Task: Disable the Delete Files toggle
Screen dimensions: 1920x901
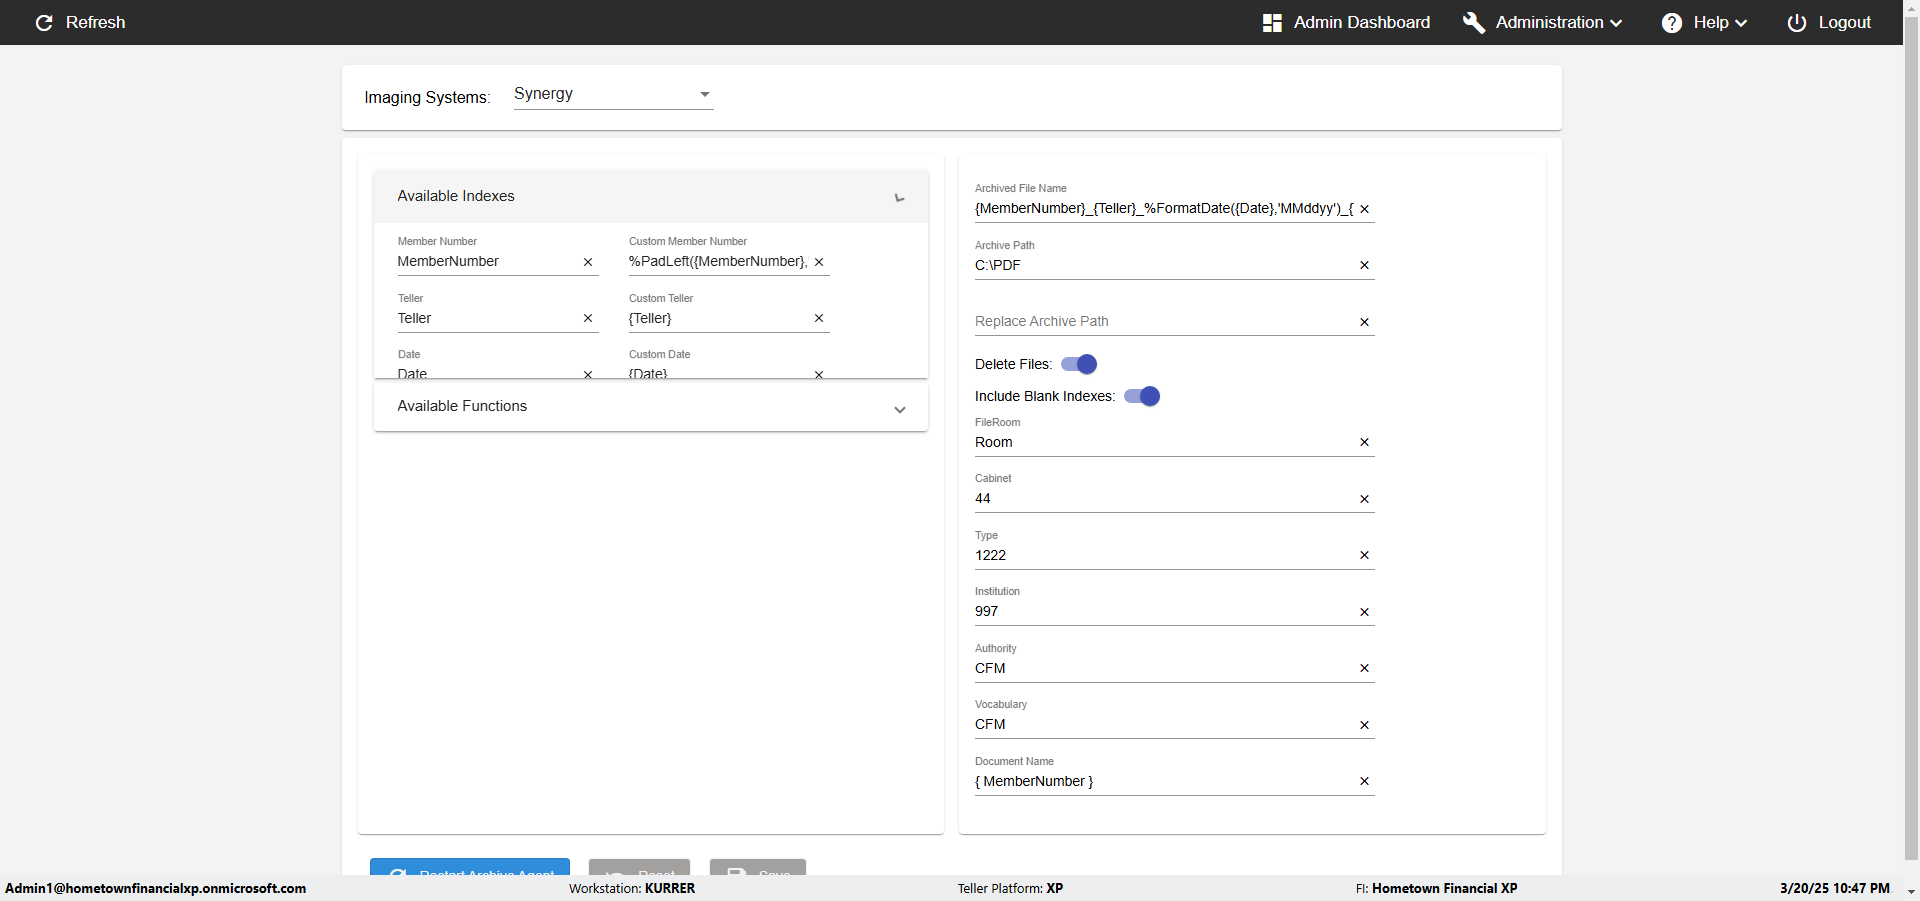Action: tap(1079, 364)
